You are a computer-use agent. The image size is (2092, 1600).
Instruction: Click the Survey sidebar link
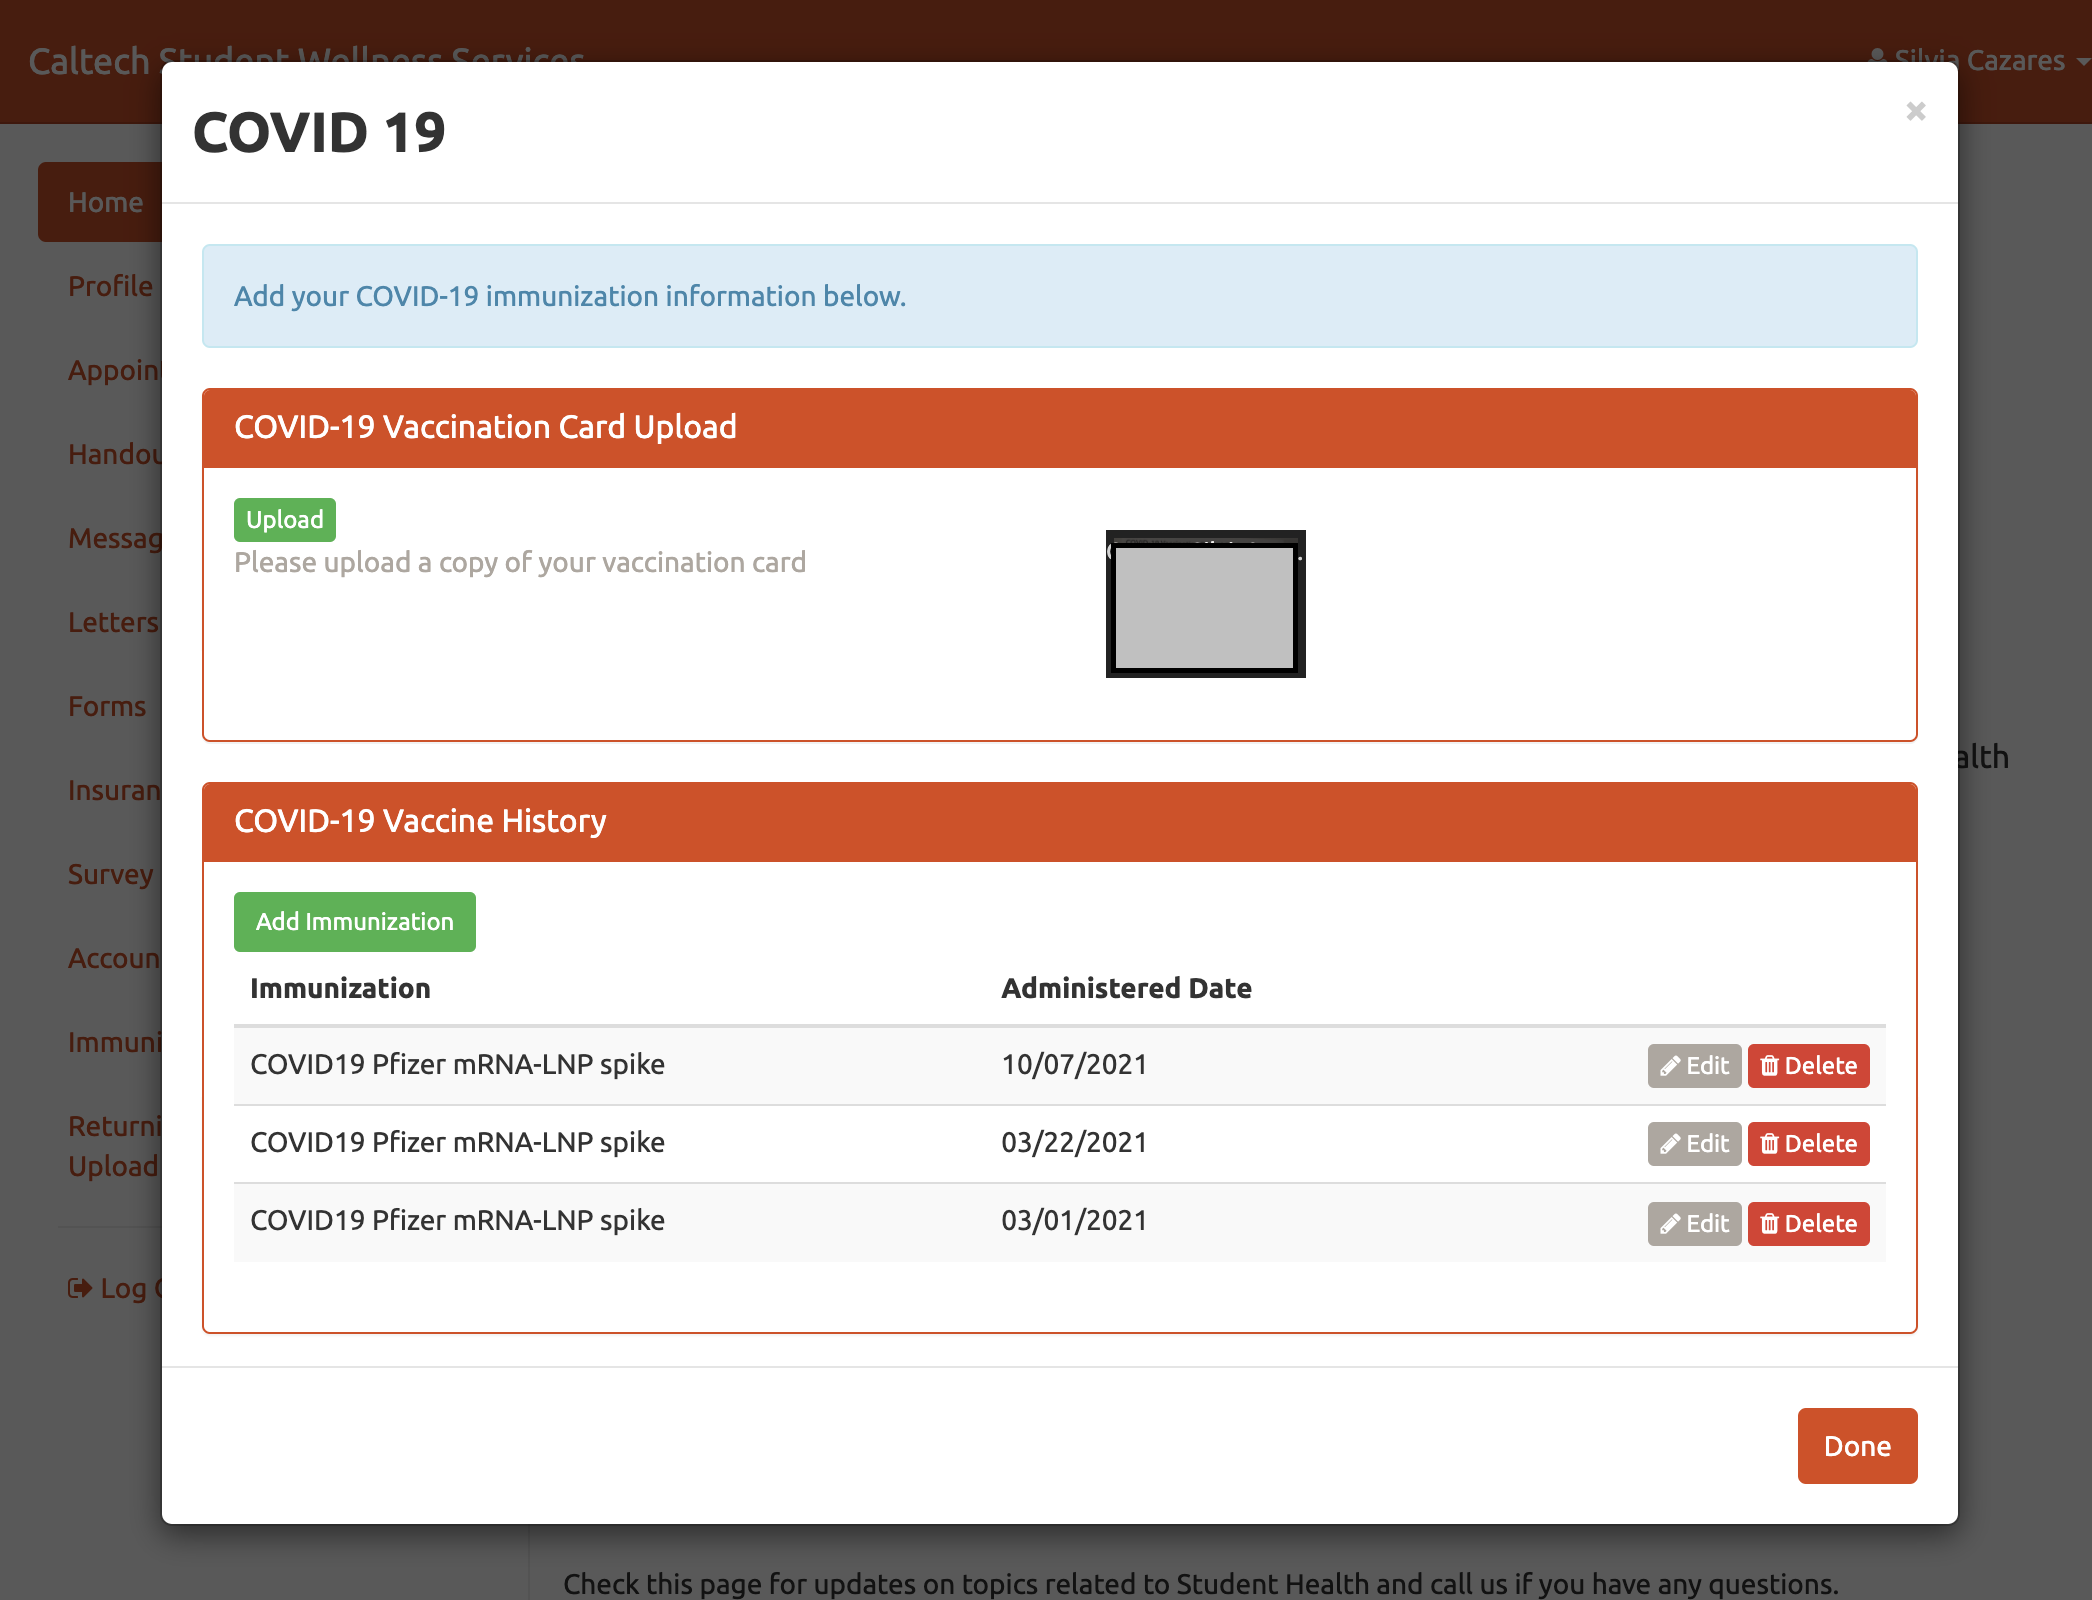(x=110, y=874)
